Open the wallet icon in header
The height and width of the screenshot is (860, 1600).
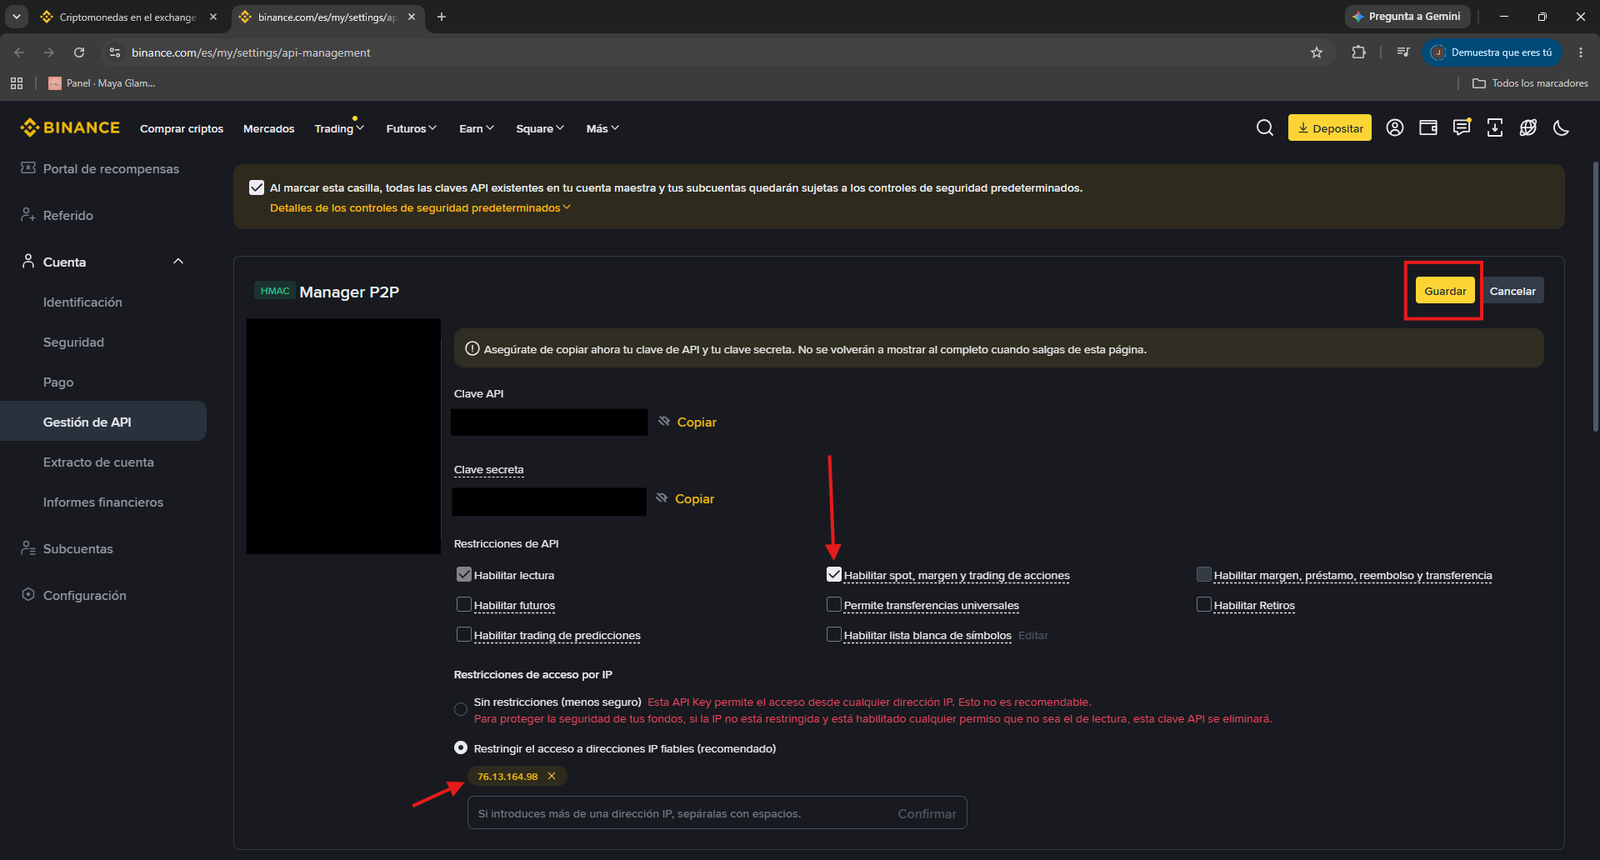1428,128
